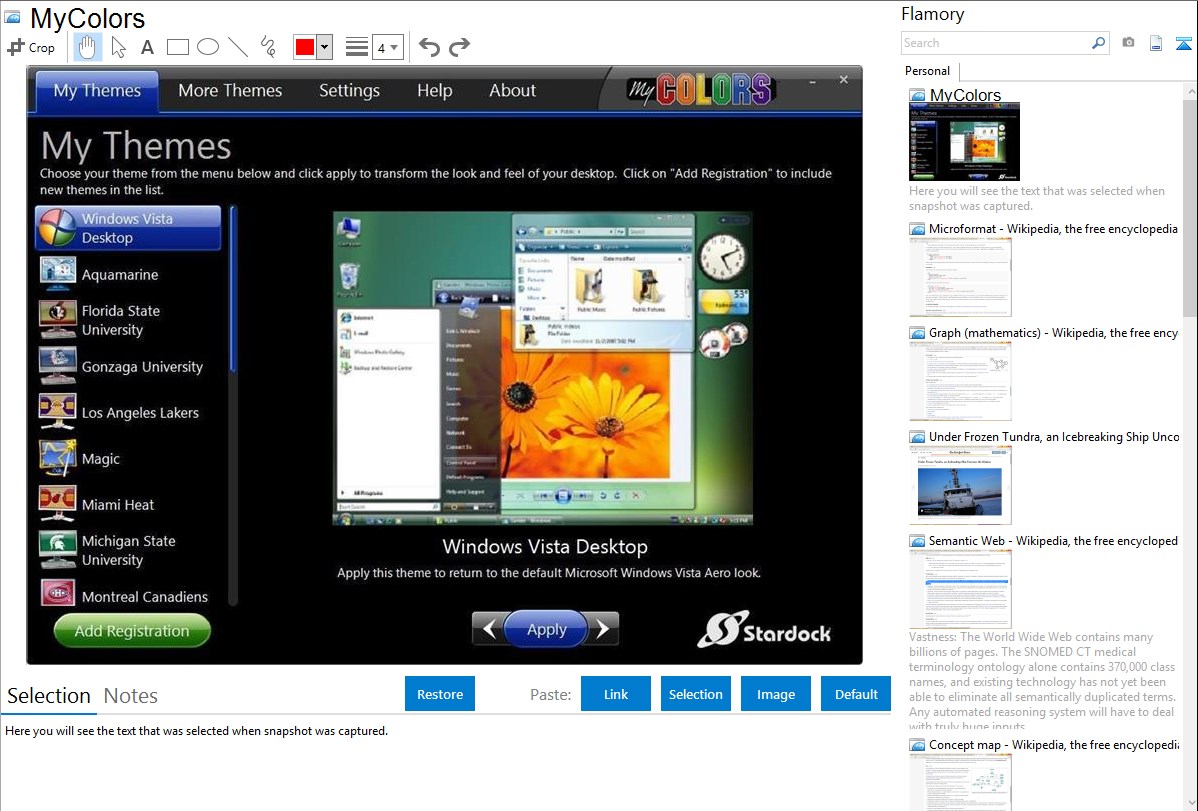
Task: Click the Add Registration button
Action: pyautogui.click(x=132, y=631)
